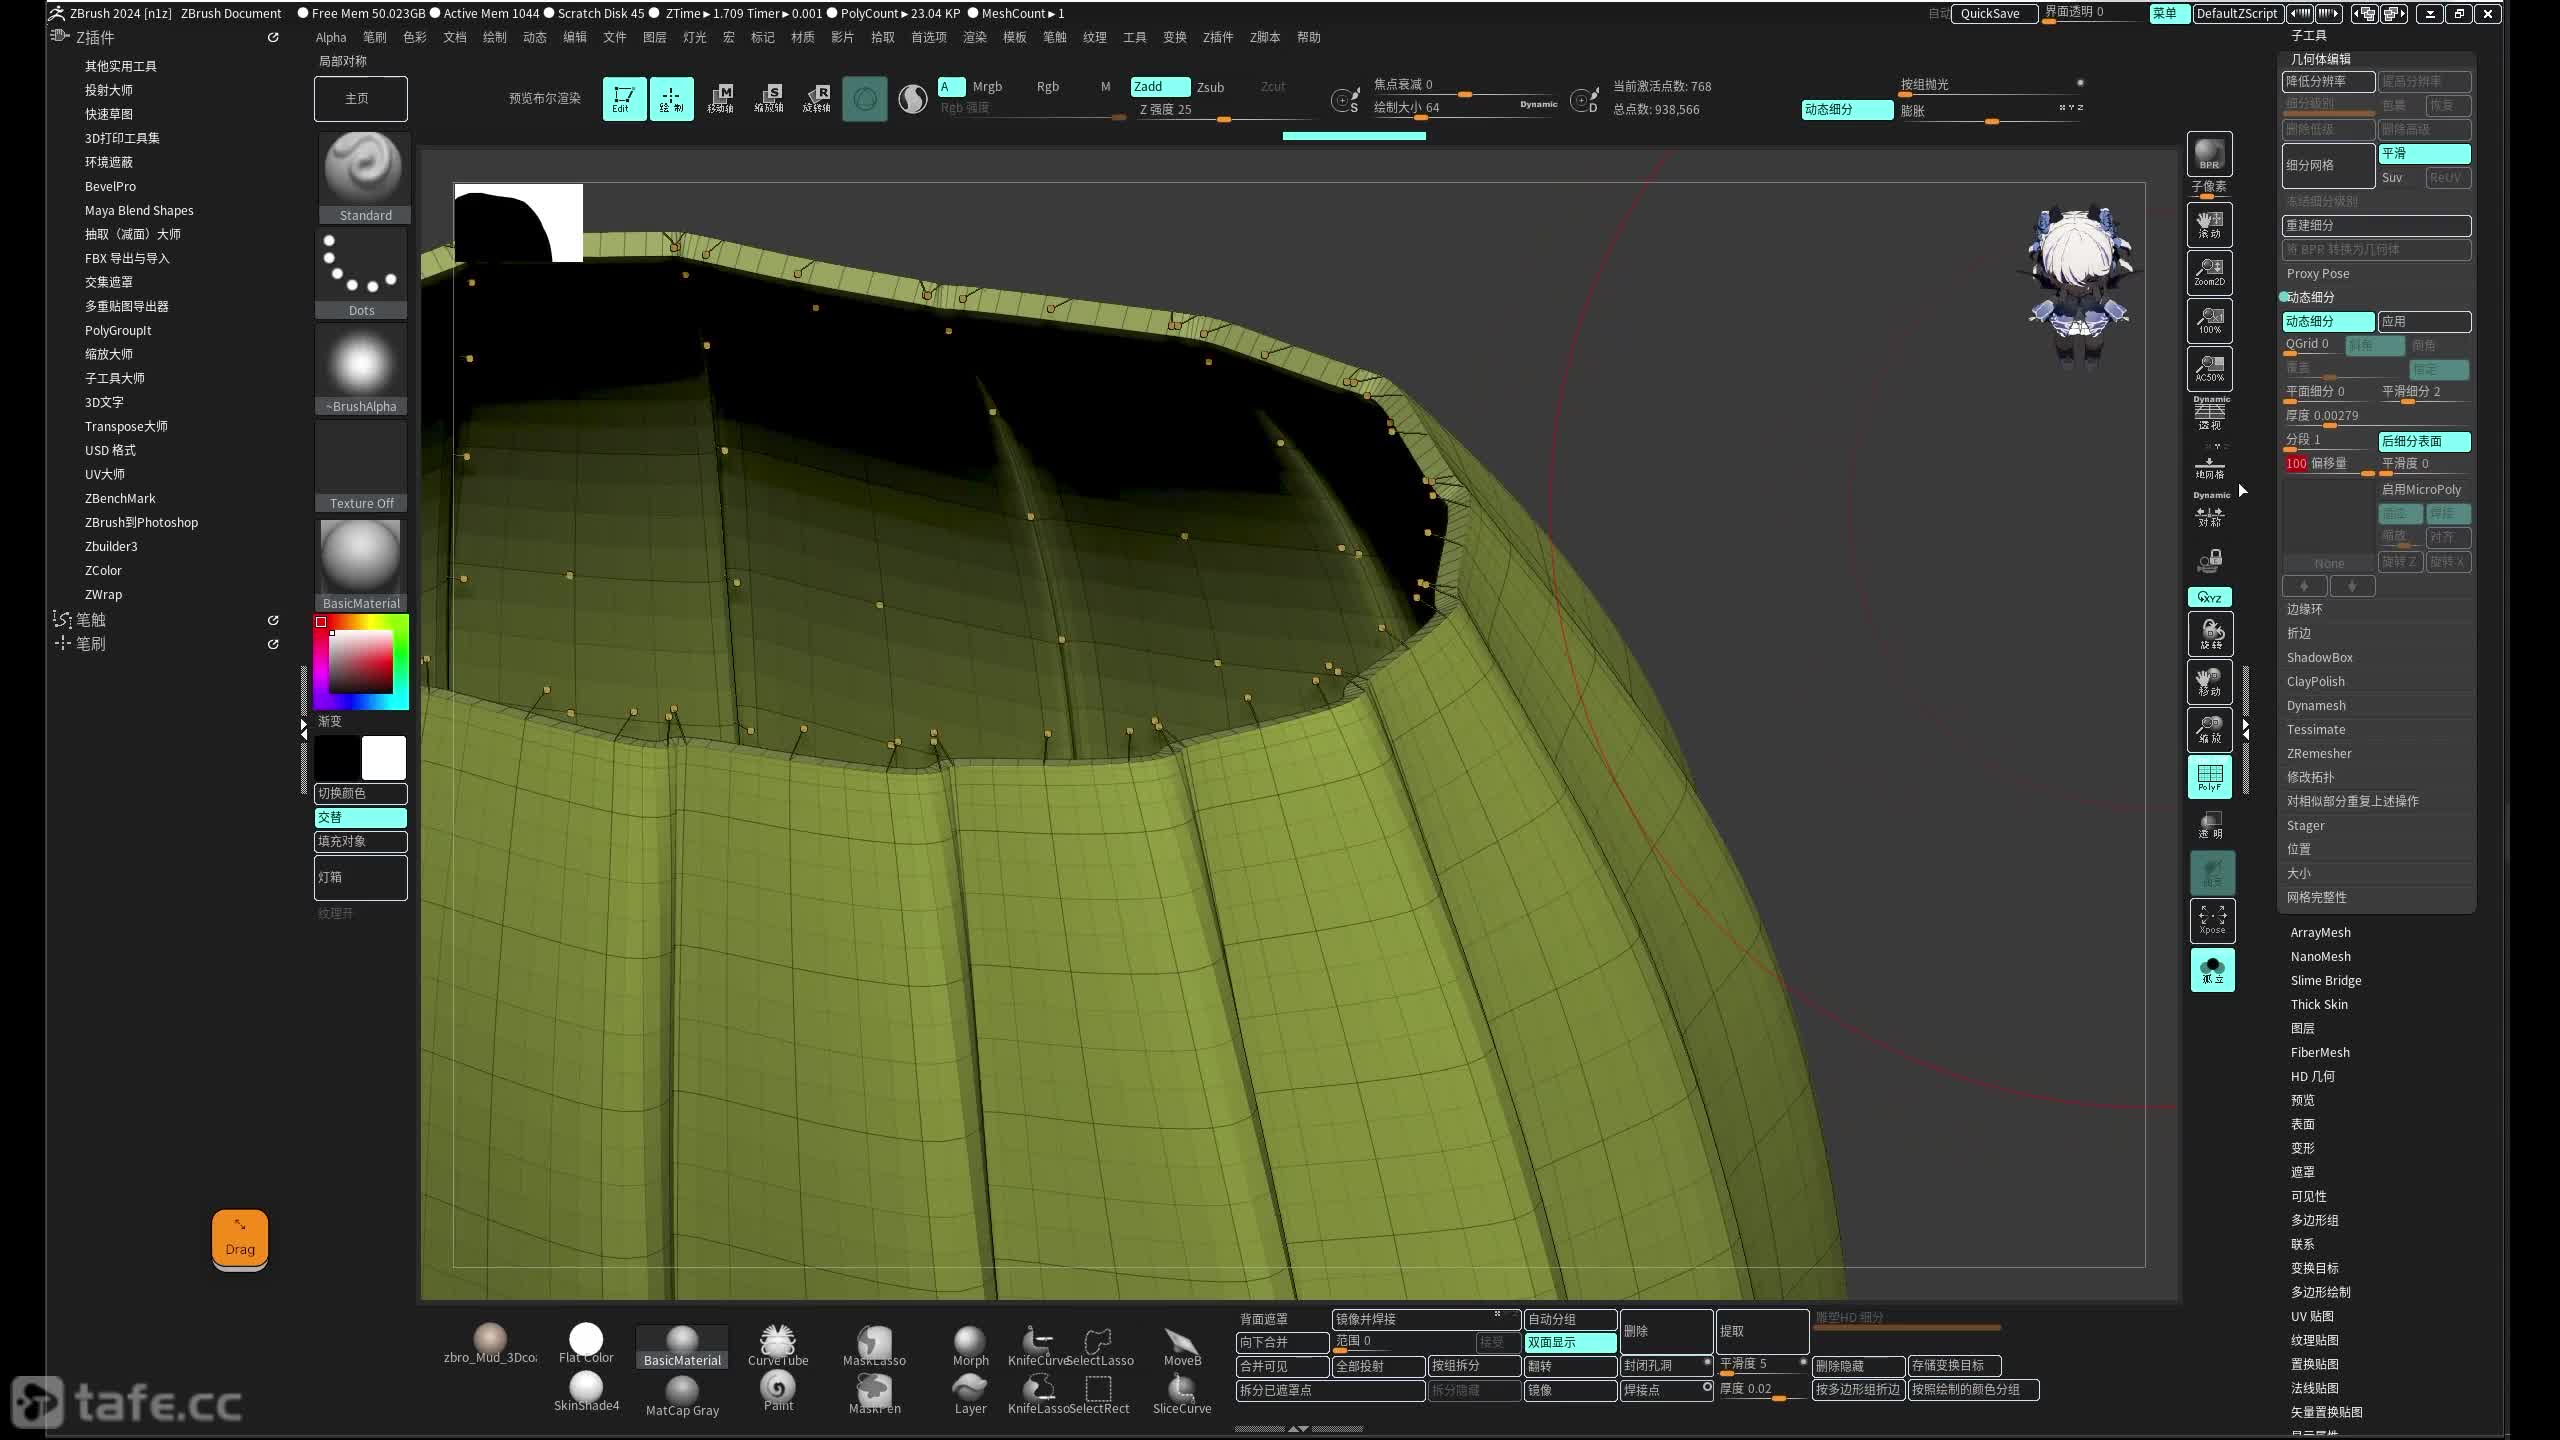Select the MaskLasso brush

tap(874, 1346)
